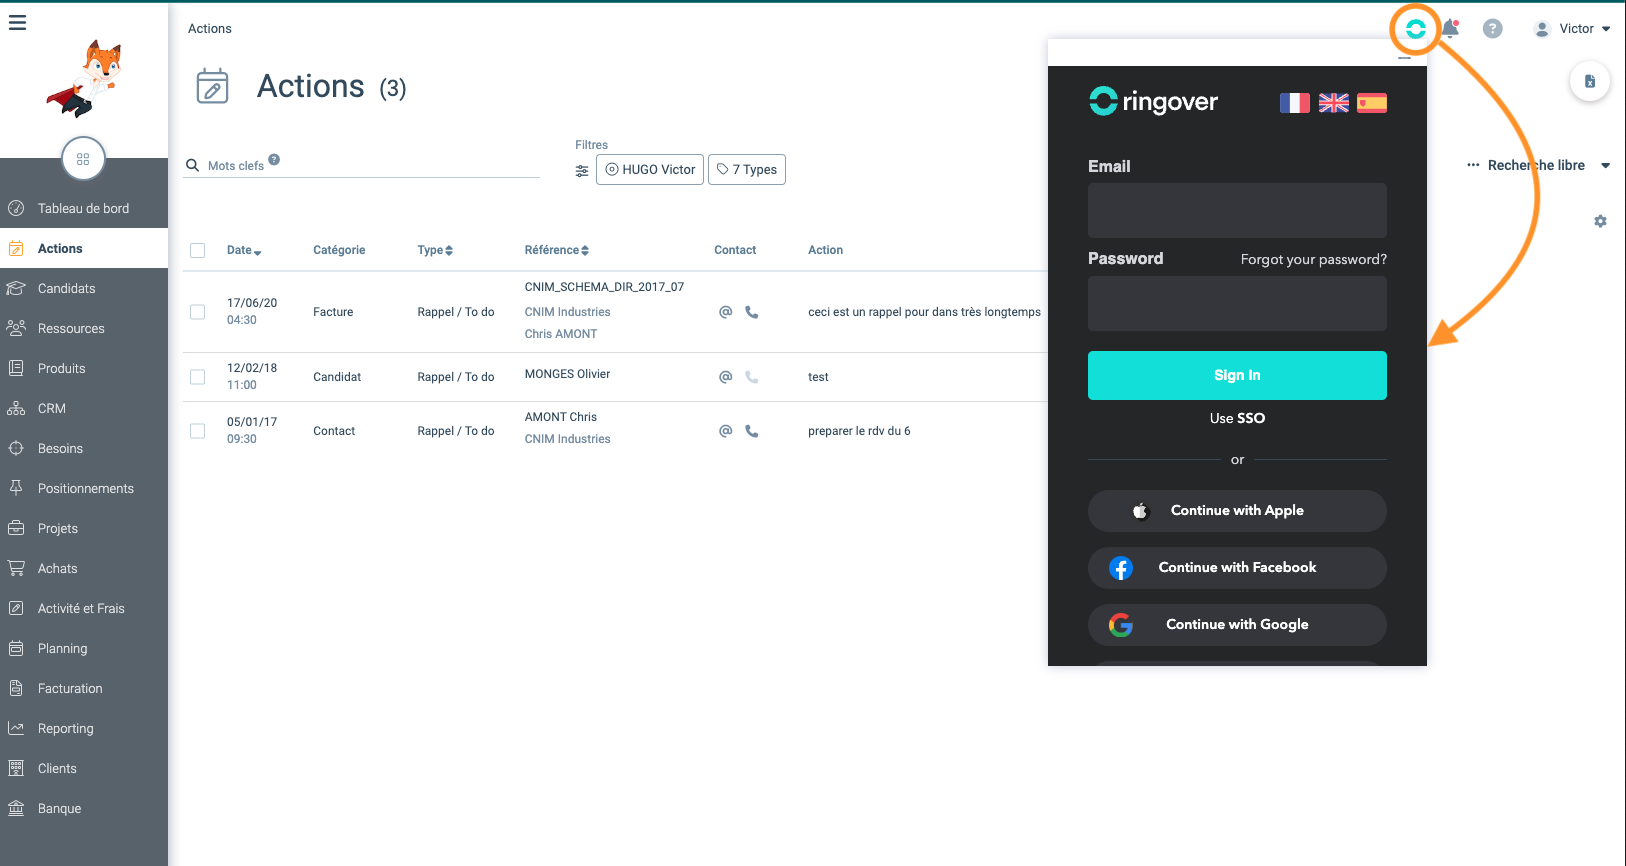Open the 7 Types filter dropdown
Screen dimensions: 1626x866
pos(747,170)
